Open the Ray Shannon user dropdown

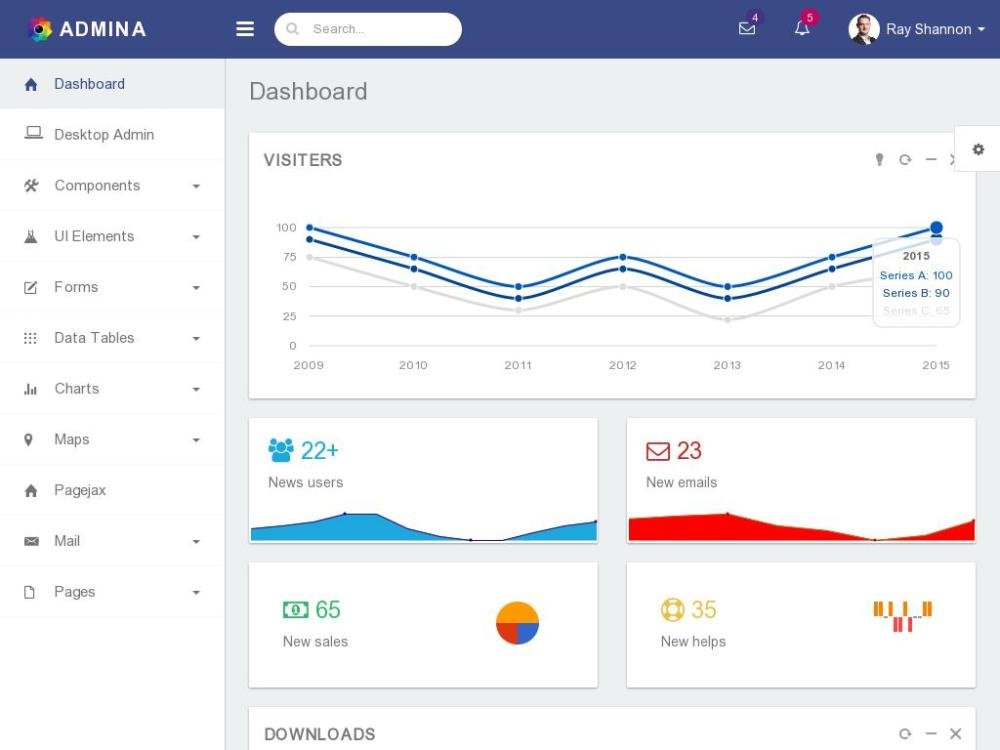pos(917,29)
